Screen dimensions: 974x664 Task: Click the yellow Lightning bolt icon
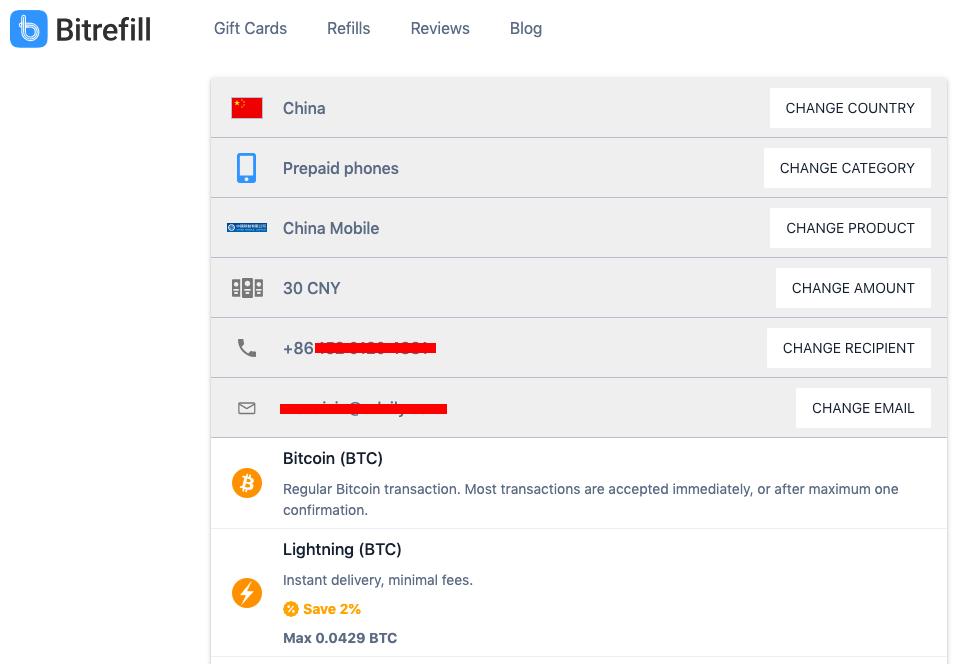pyautogui.click(x=247, y=592)
